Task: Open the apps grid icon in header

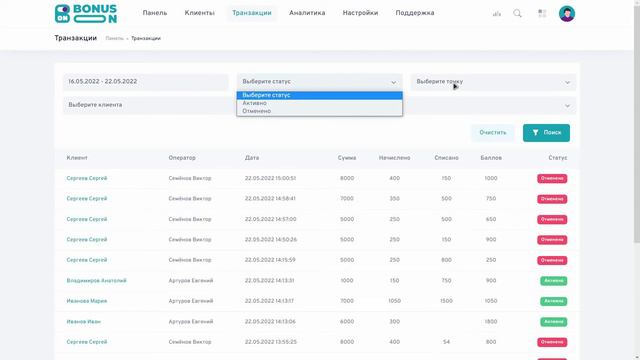Action: (x=542, y=13)
